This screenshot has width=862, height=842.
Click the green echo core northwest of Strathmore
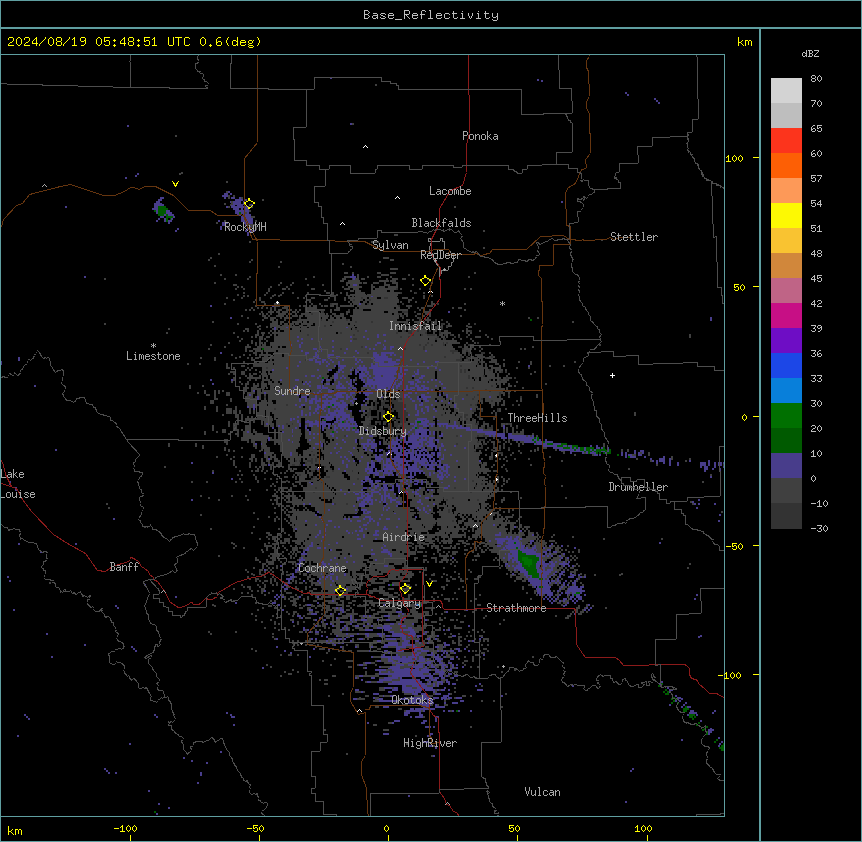pos(529,563)
